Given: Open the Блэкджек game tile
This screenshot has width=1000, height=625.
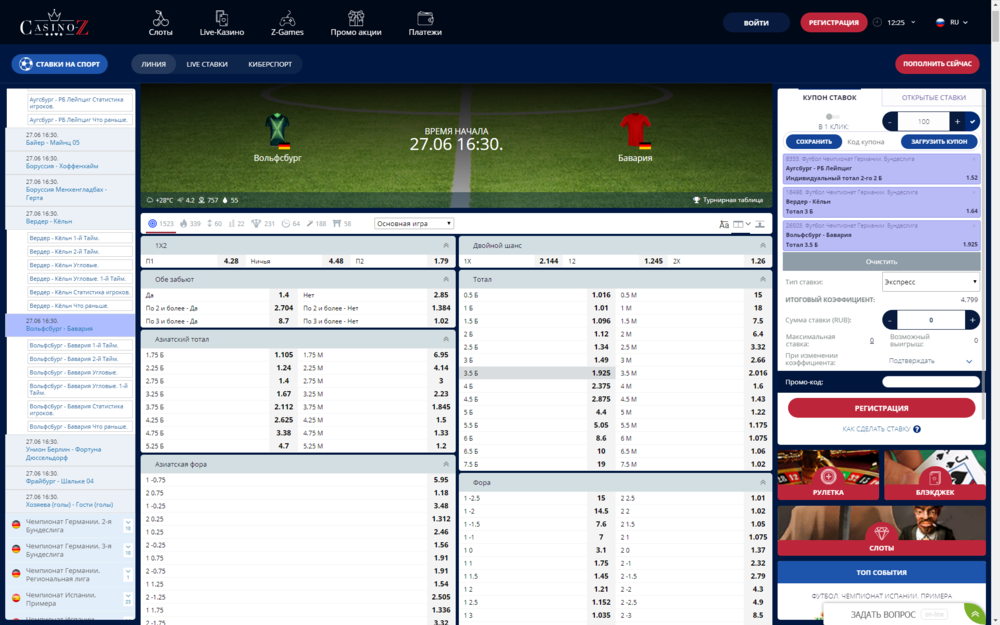Looking at the screenshot, I should tap(934, 474).
